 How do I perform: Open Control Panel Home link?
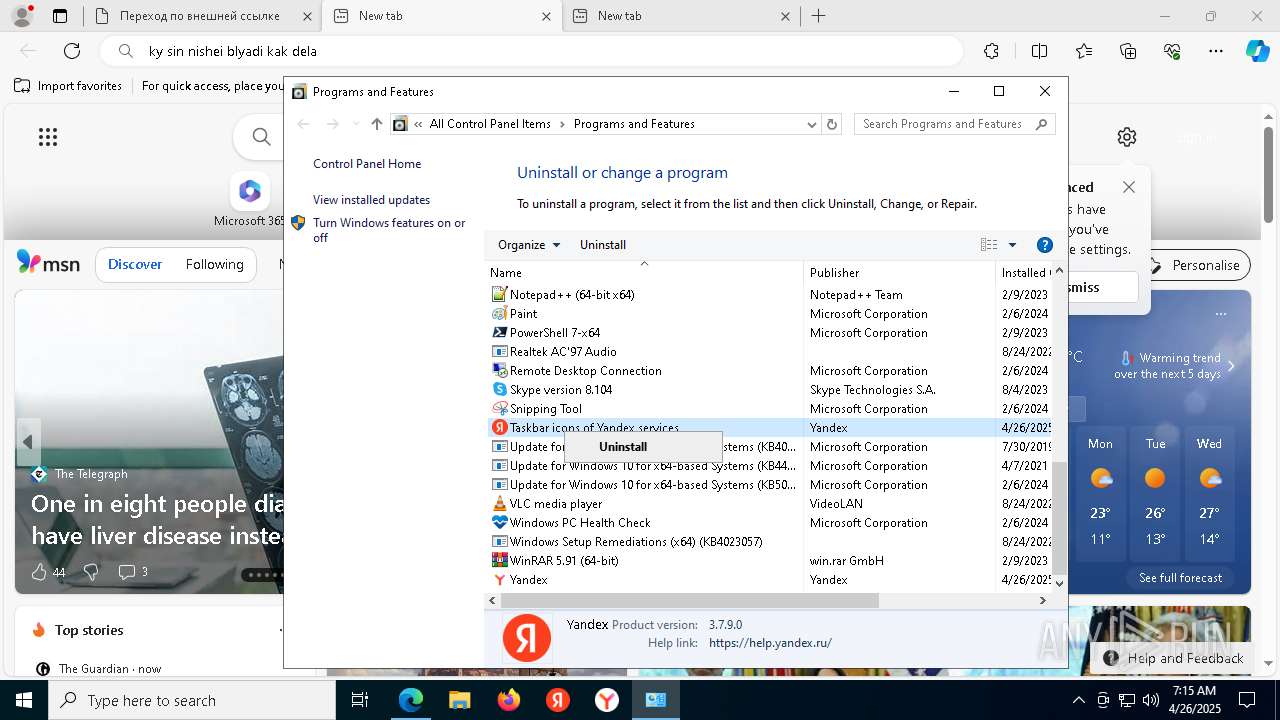tap(367, 164)
